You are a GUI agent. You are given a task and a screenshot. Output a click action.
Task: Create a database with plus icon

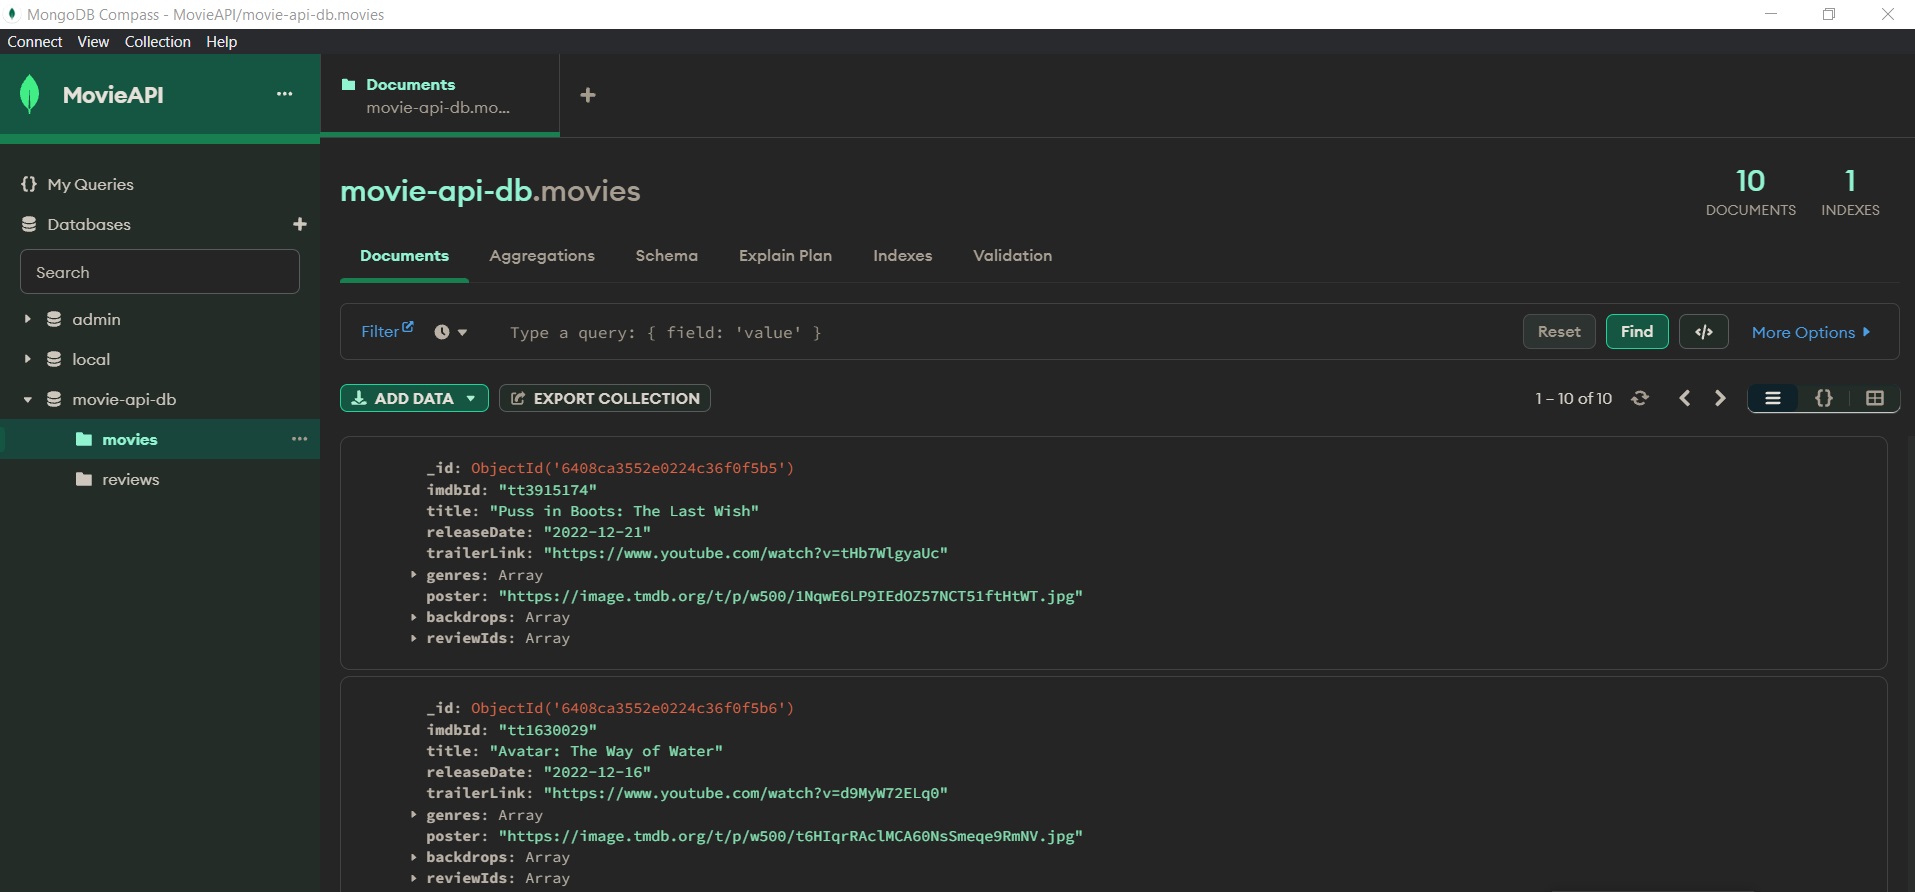[x=300, y=224]
